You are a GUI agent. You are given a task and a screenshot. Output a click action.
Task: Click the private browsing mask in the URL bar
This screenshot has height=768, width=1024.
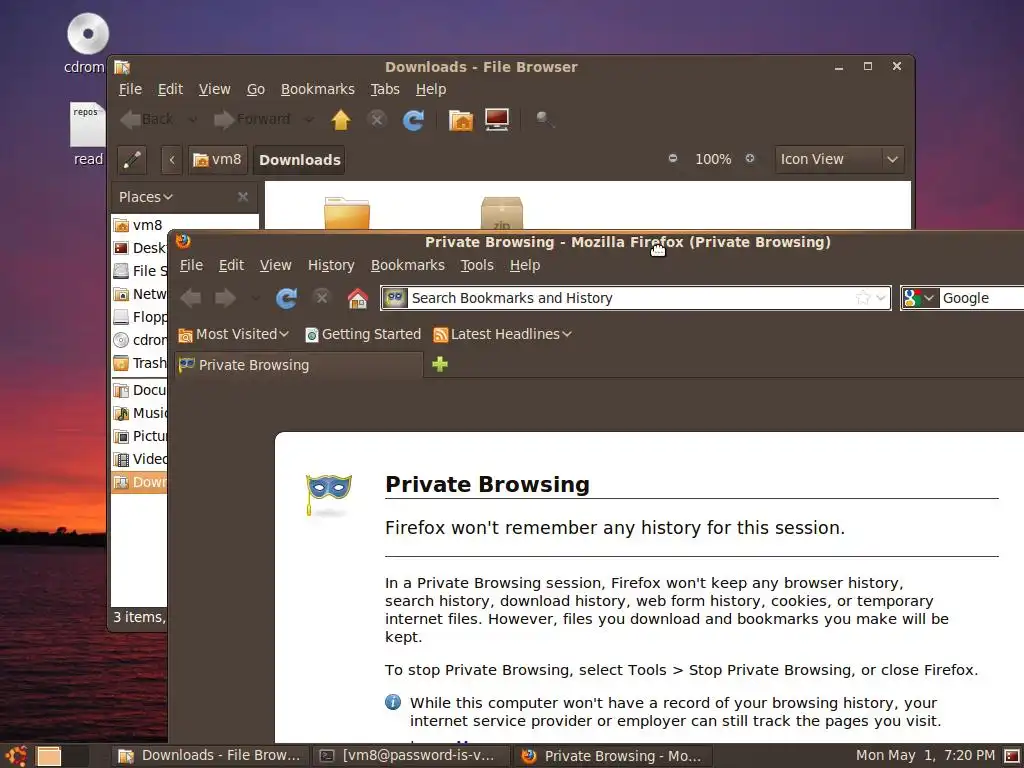click(395, 298)
